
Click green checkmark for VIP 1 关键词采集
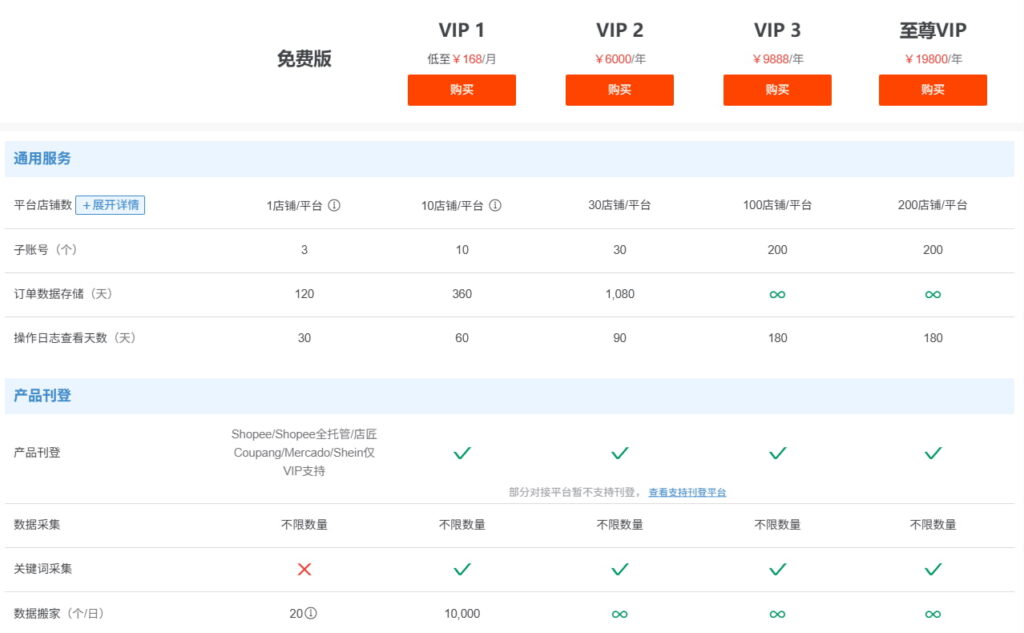(461, 568)
